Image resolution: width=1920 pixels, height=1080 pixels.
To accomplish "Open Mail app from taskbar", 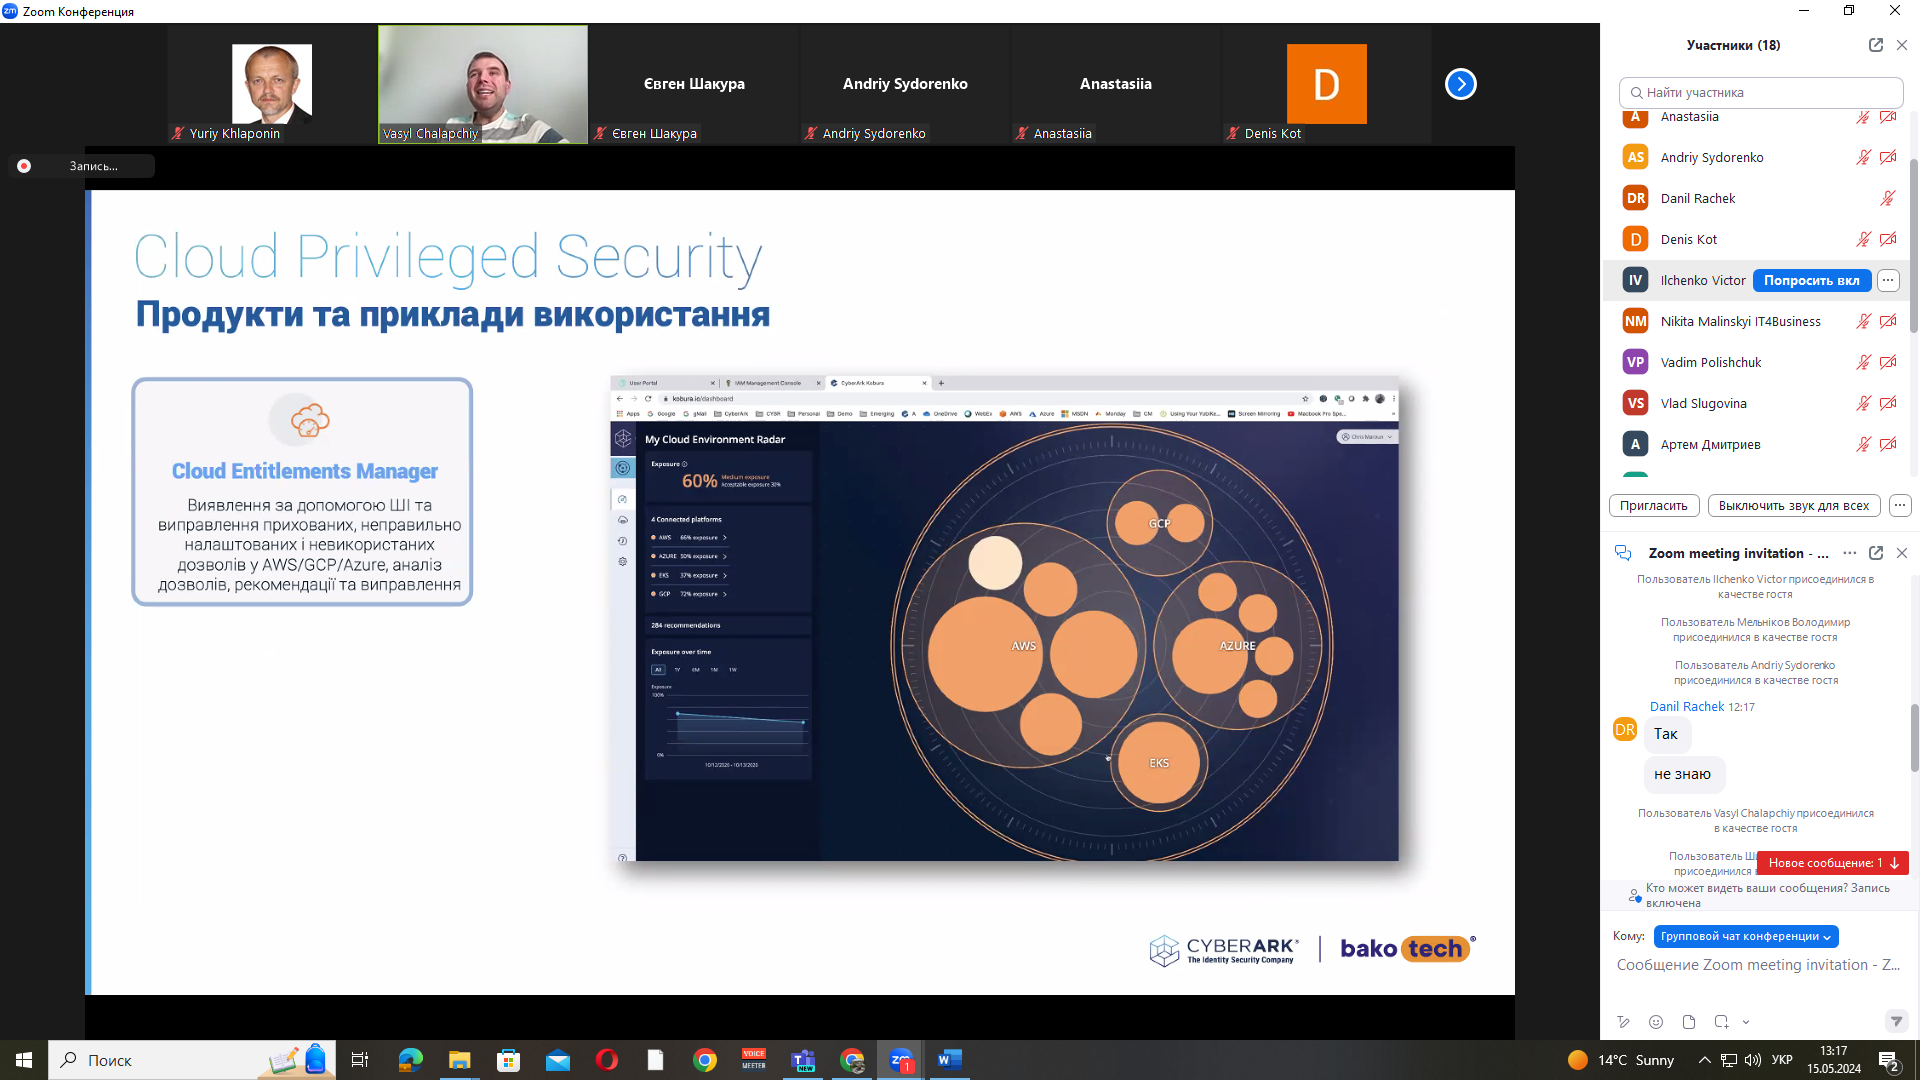I will (x=557, y=1060).
